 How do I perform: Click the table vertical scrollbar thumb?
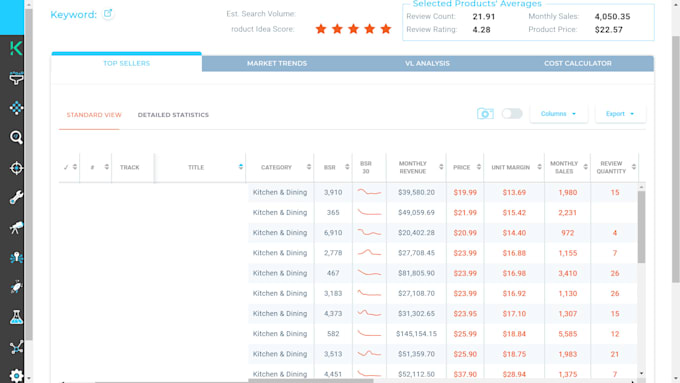641,227
